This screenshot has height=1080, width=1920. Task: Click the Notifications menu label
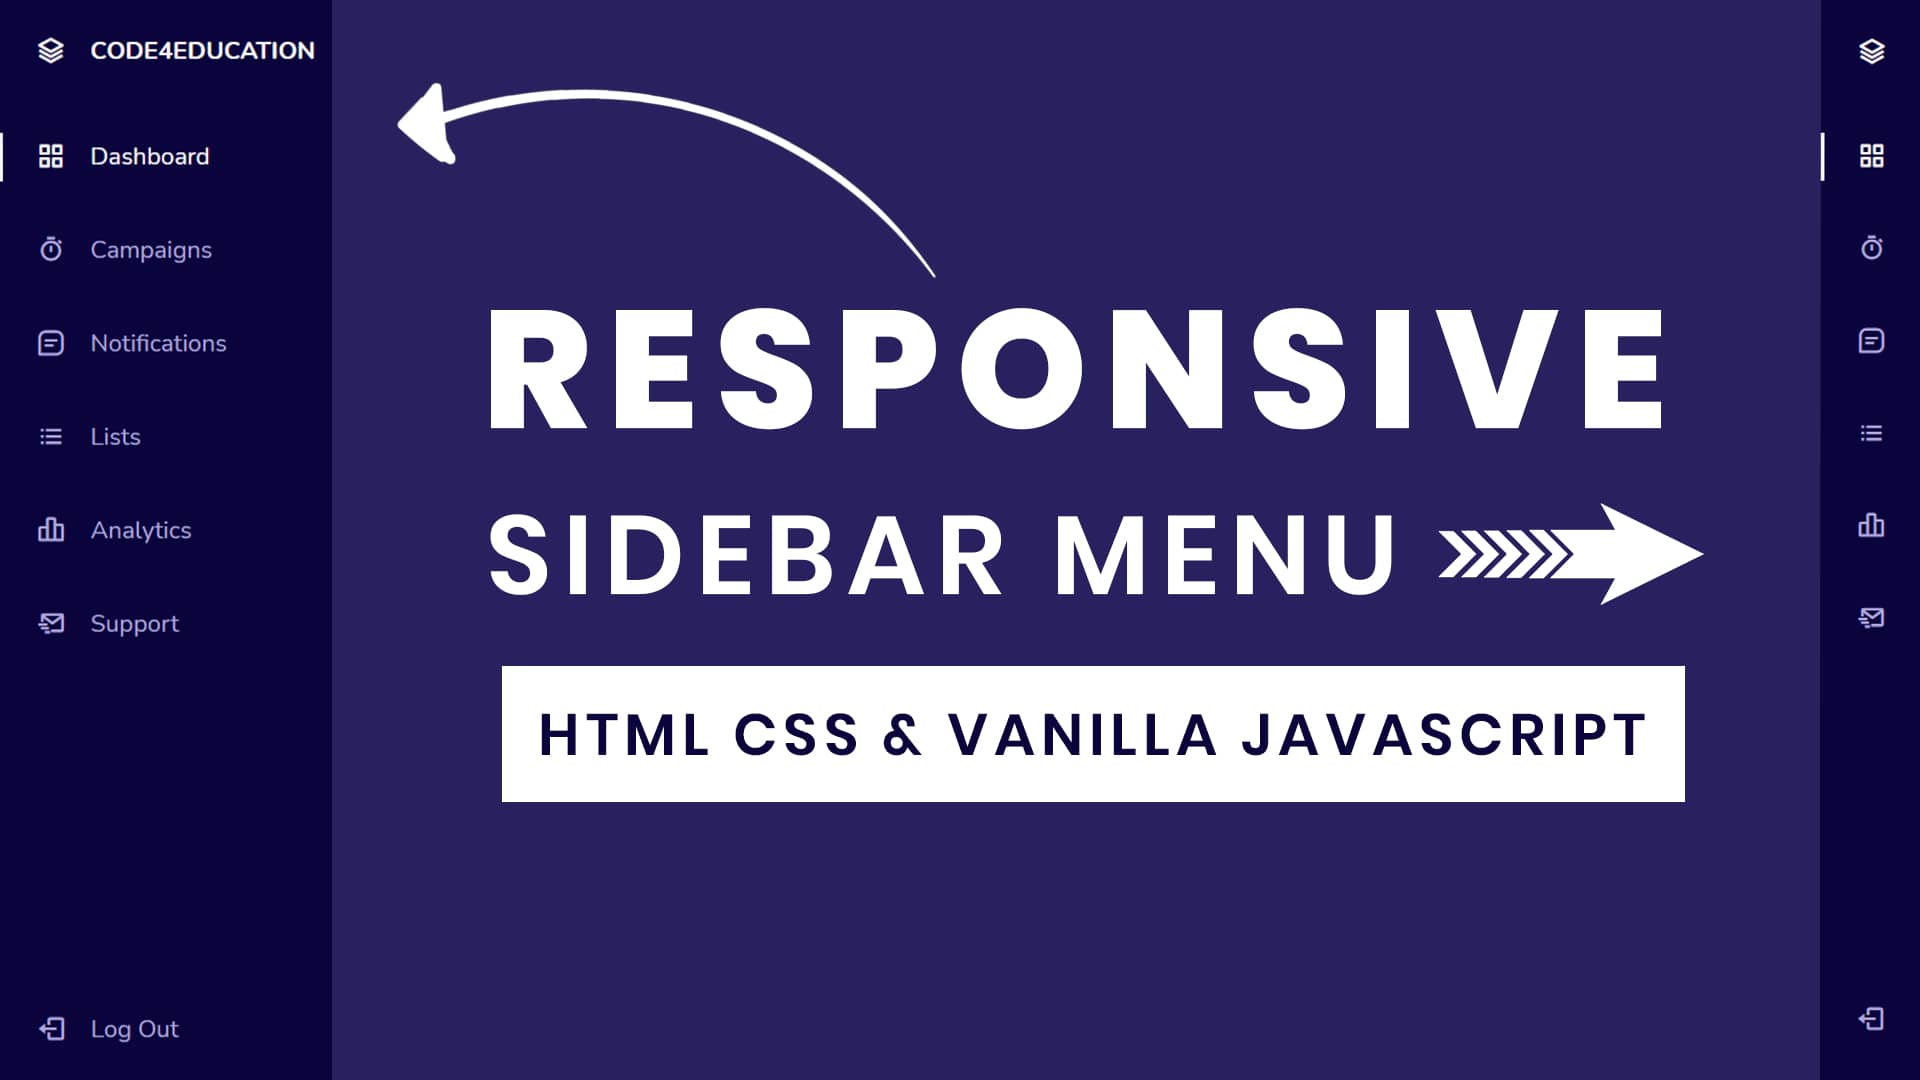[x=158, y=343]
